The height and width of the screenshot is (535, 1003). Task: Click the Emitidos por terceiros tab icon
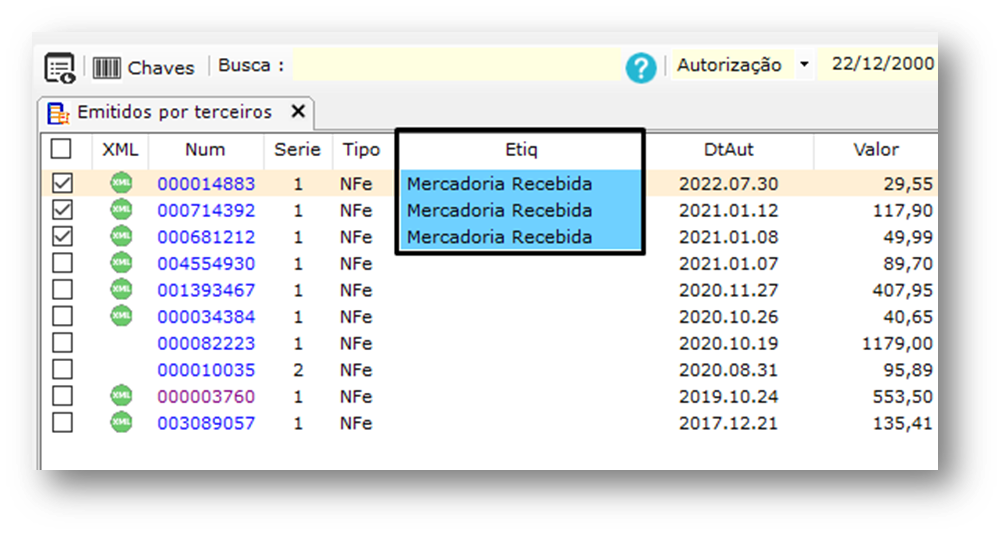pos(58,113)
